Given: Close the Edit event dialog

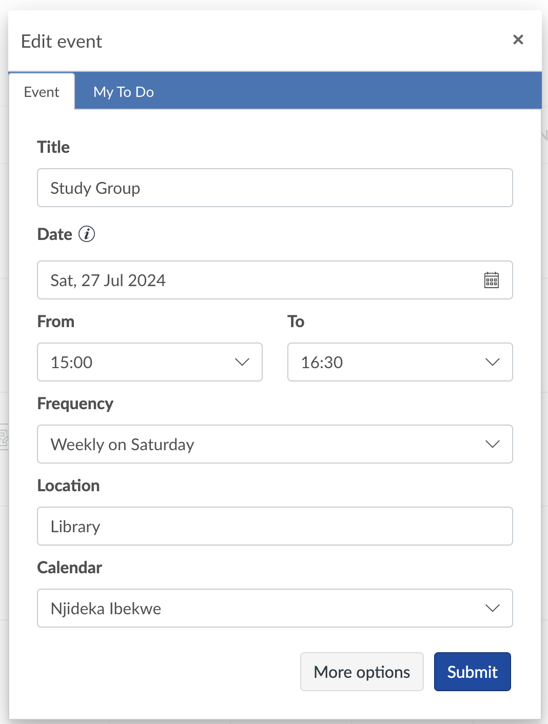Looking at the screenshot, I should (518, 40).
